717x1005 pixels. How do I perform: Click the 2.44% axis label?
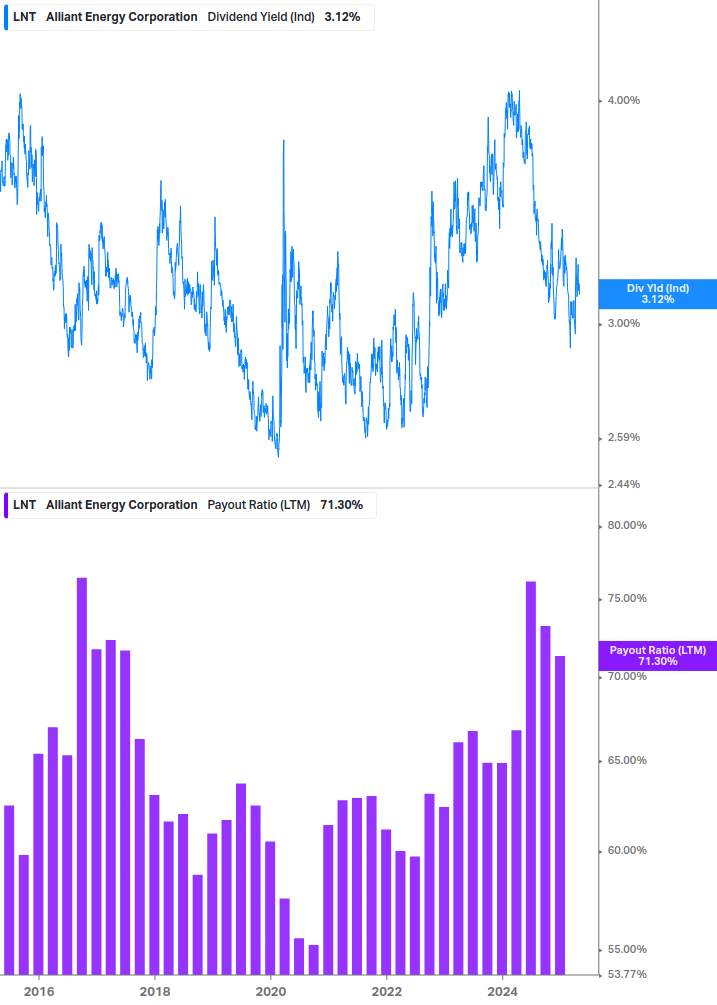pos(623,485)
